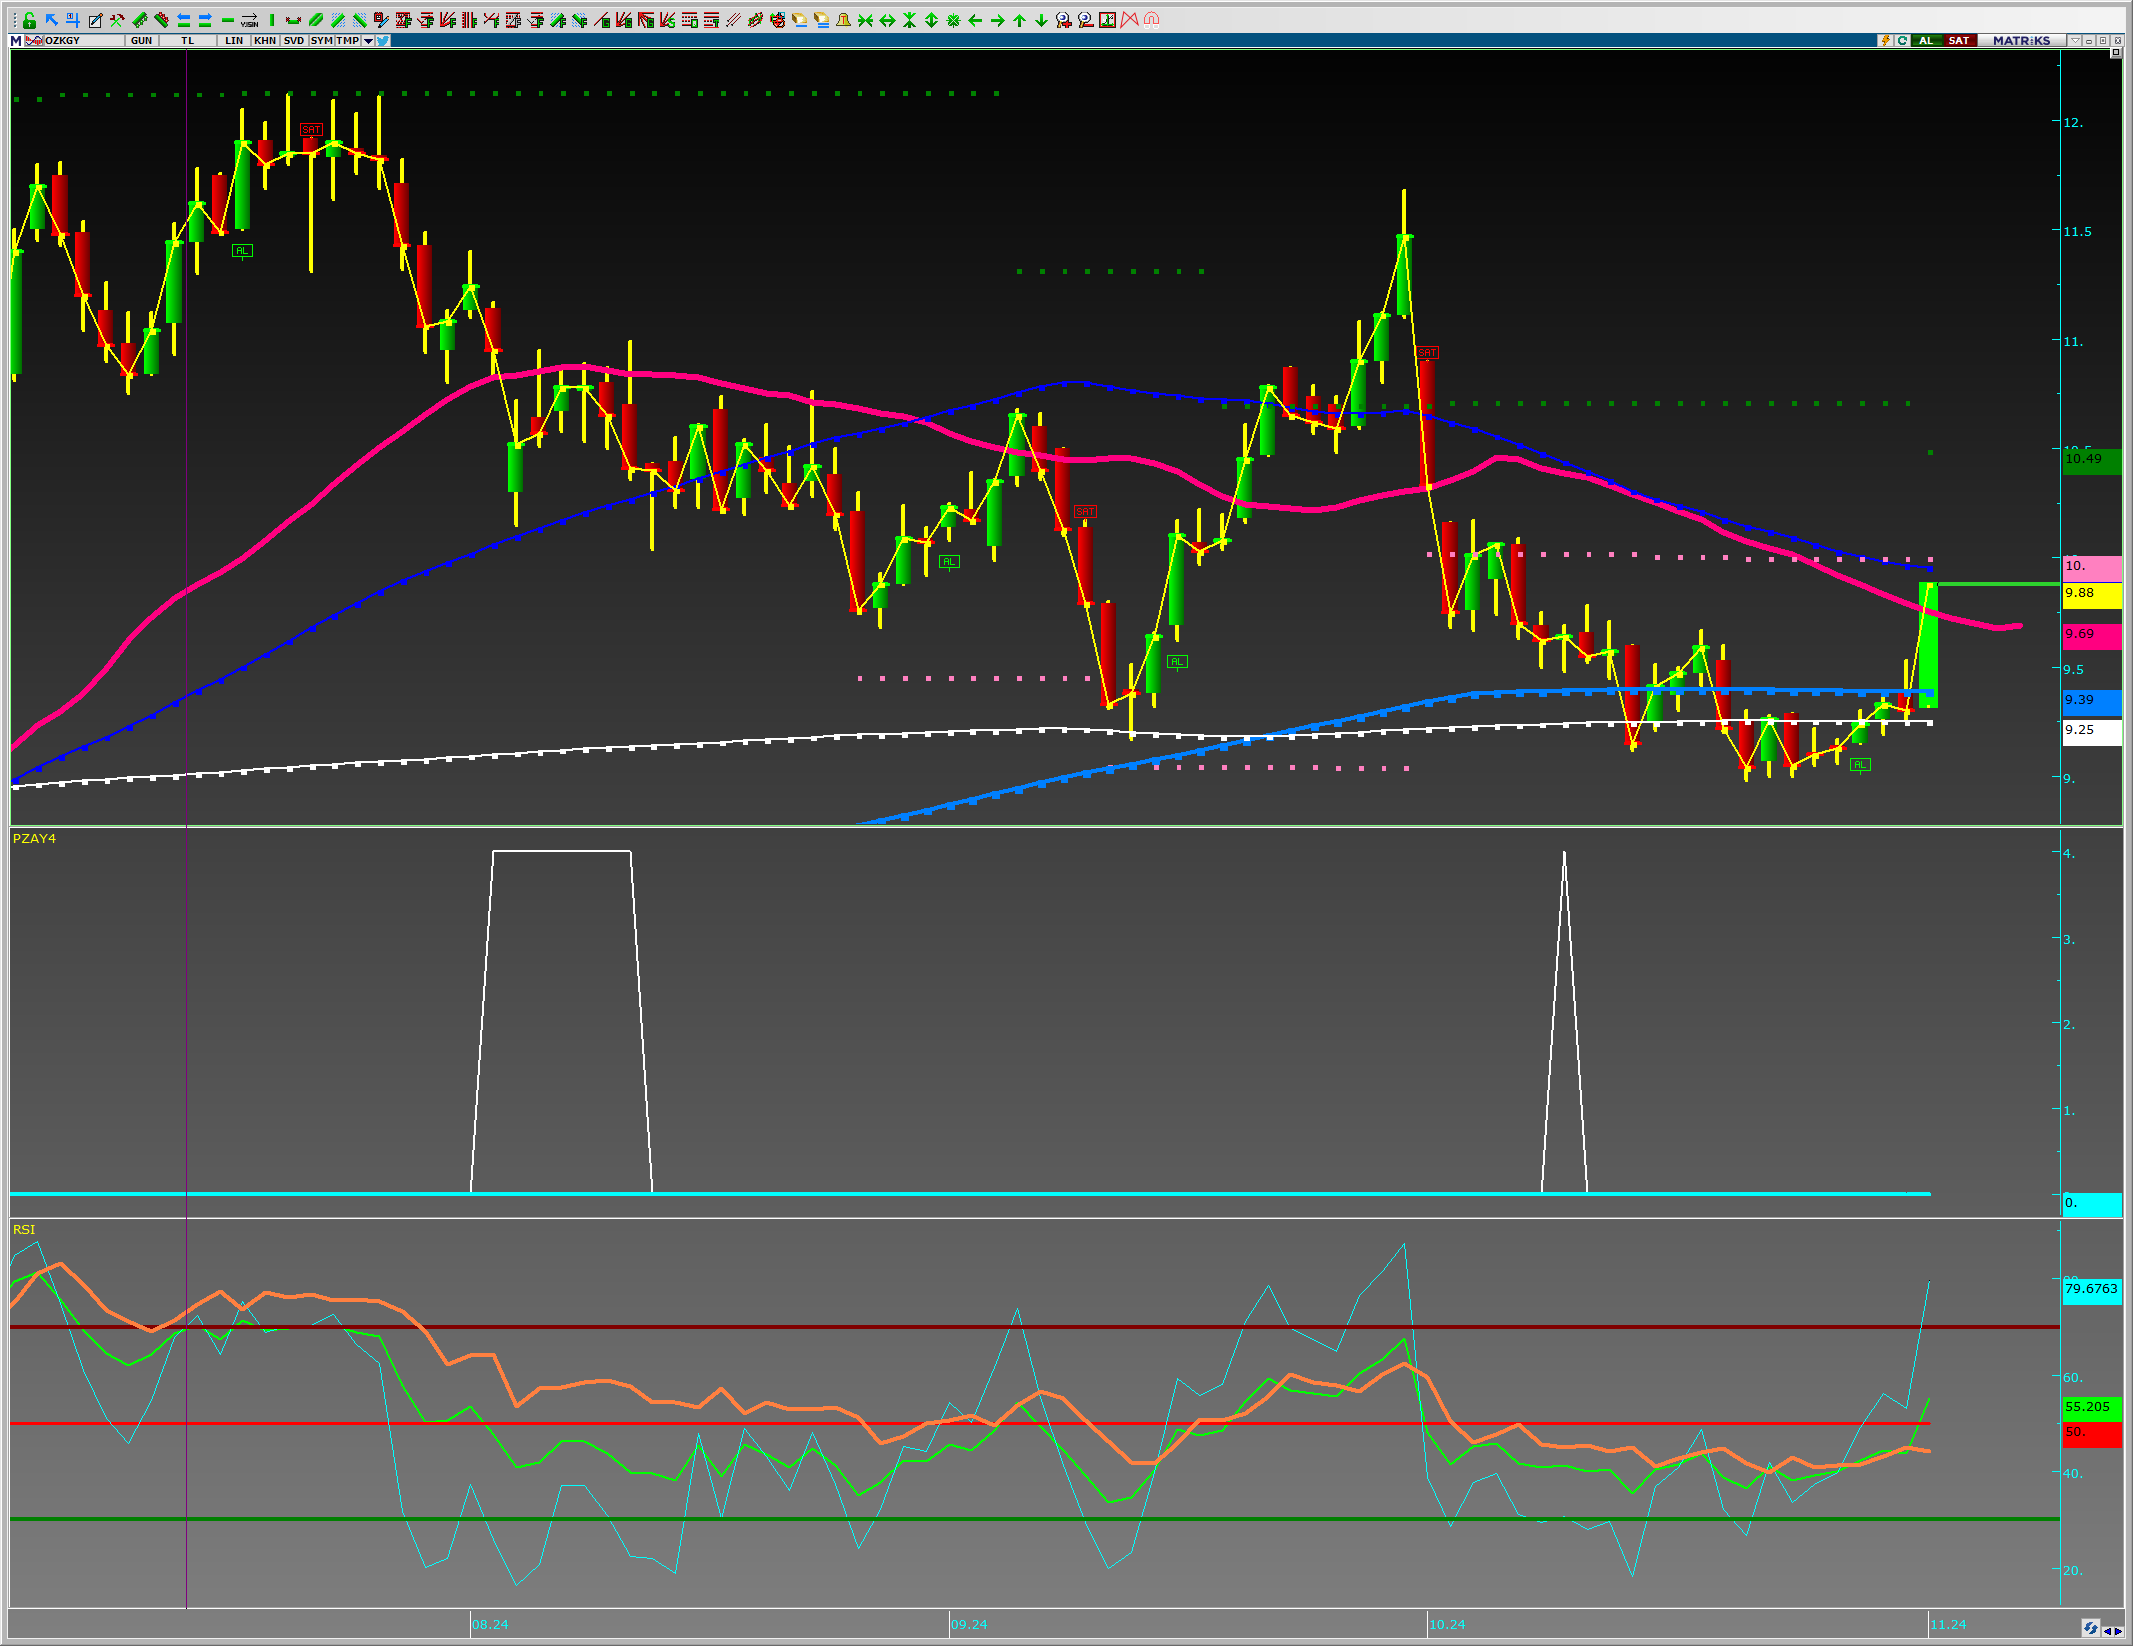Expand the triangle menu beside MATRIKS
The width and height of the screenshot is (2133, 1646).
(x=2075, y=41)
